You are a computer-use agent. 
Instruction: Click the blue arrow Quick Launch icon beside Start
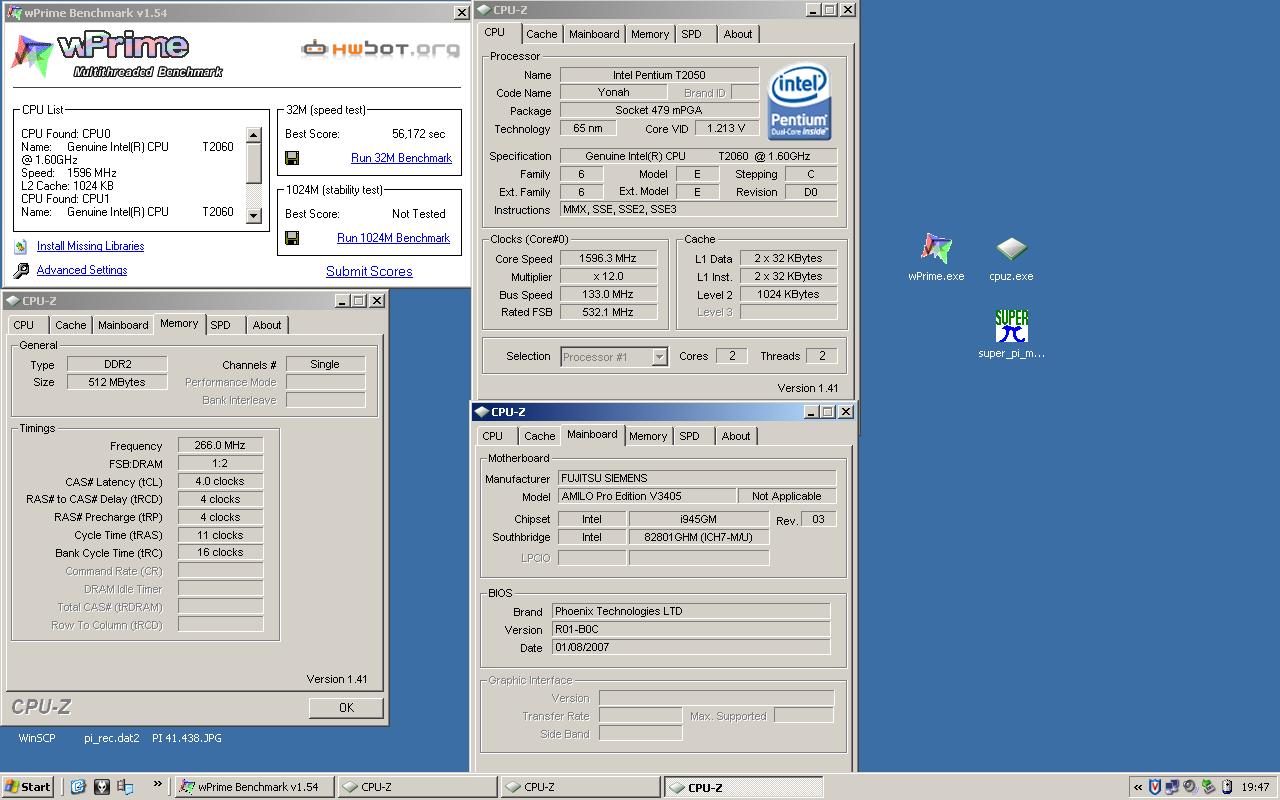pyautogui.click(x=78, y=787)
